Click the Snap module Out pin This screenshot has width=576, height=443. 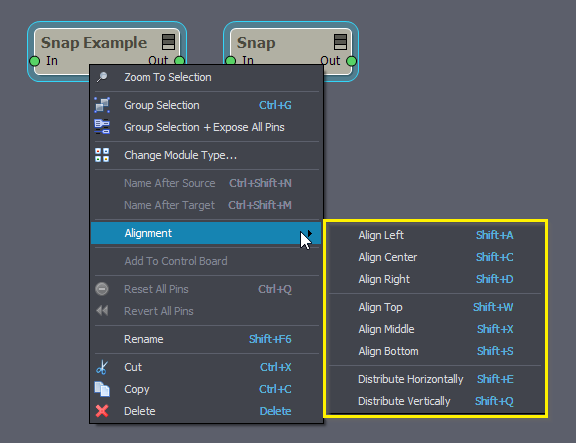[351, 61]
